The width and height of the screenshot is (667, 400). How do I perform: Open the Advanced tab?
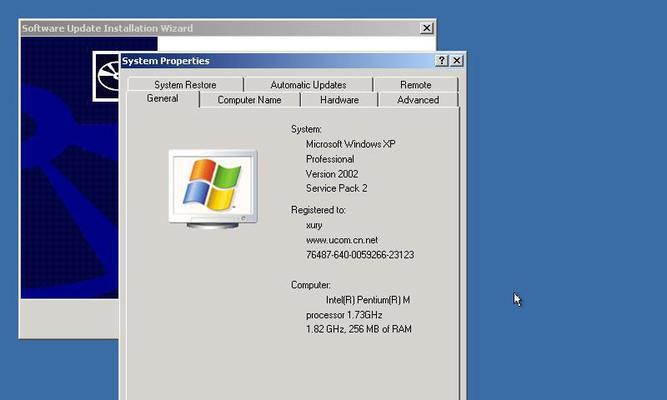[418, 100]
